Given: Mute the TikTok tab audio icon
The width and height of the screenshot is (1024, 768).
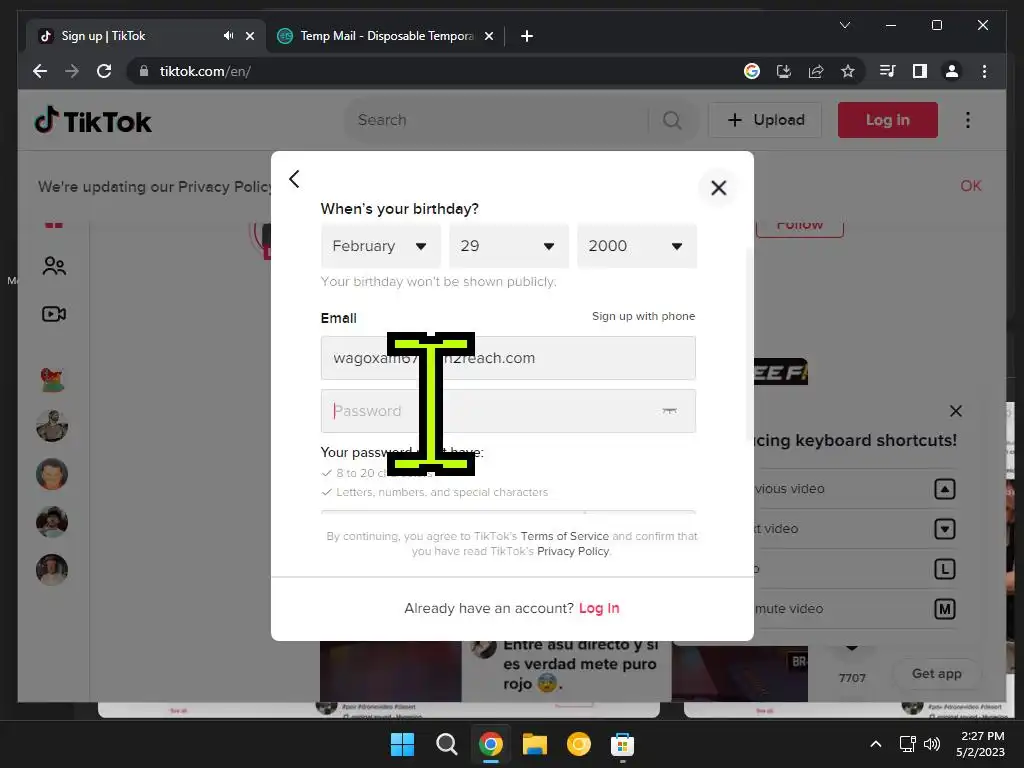Looking at the screenshot, I should (x=228, y=36).
